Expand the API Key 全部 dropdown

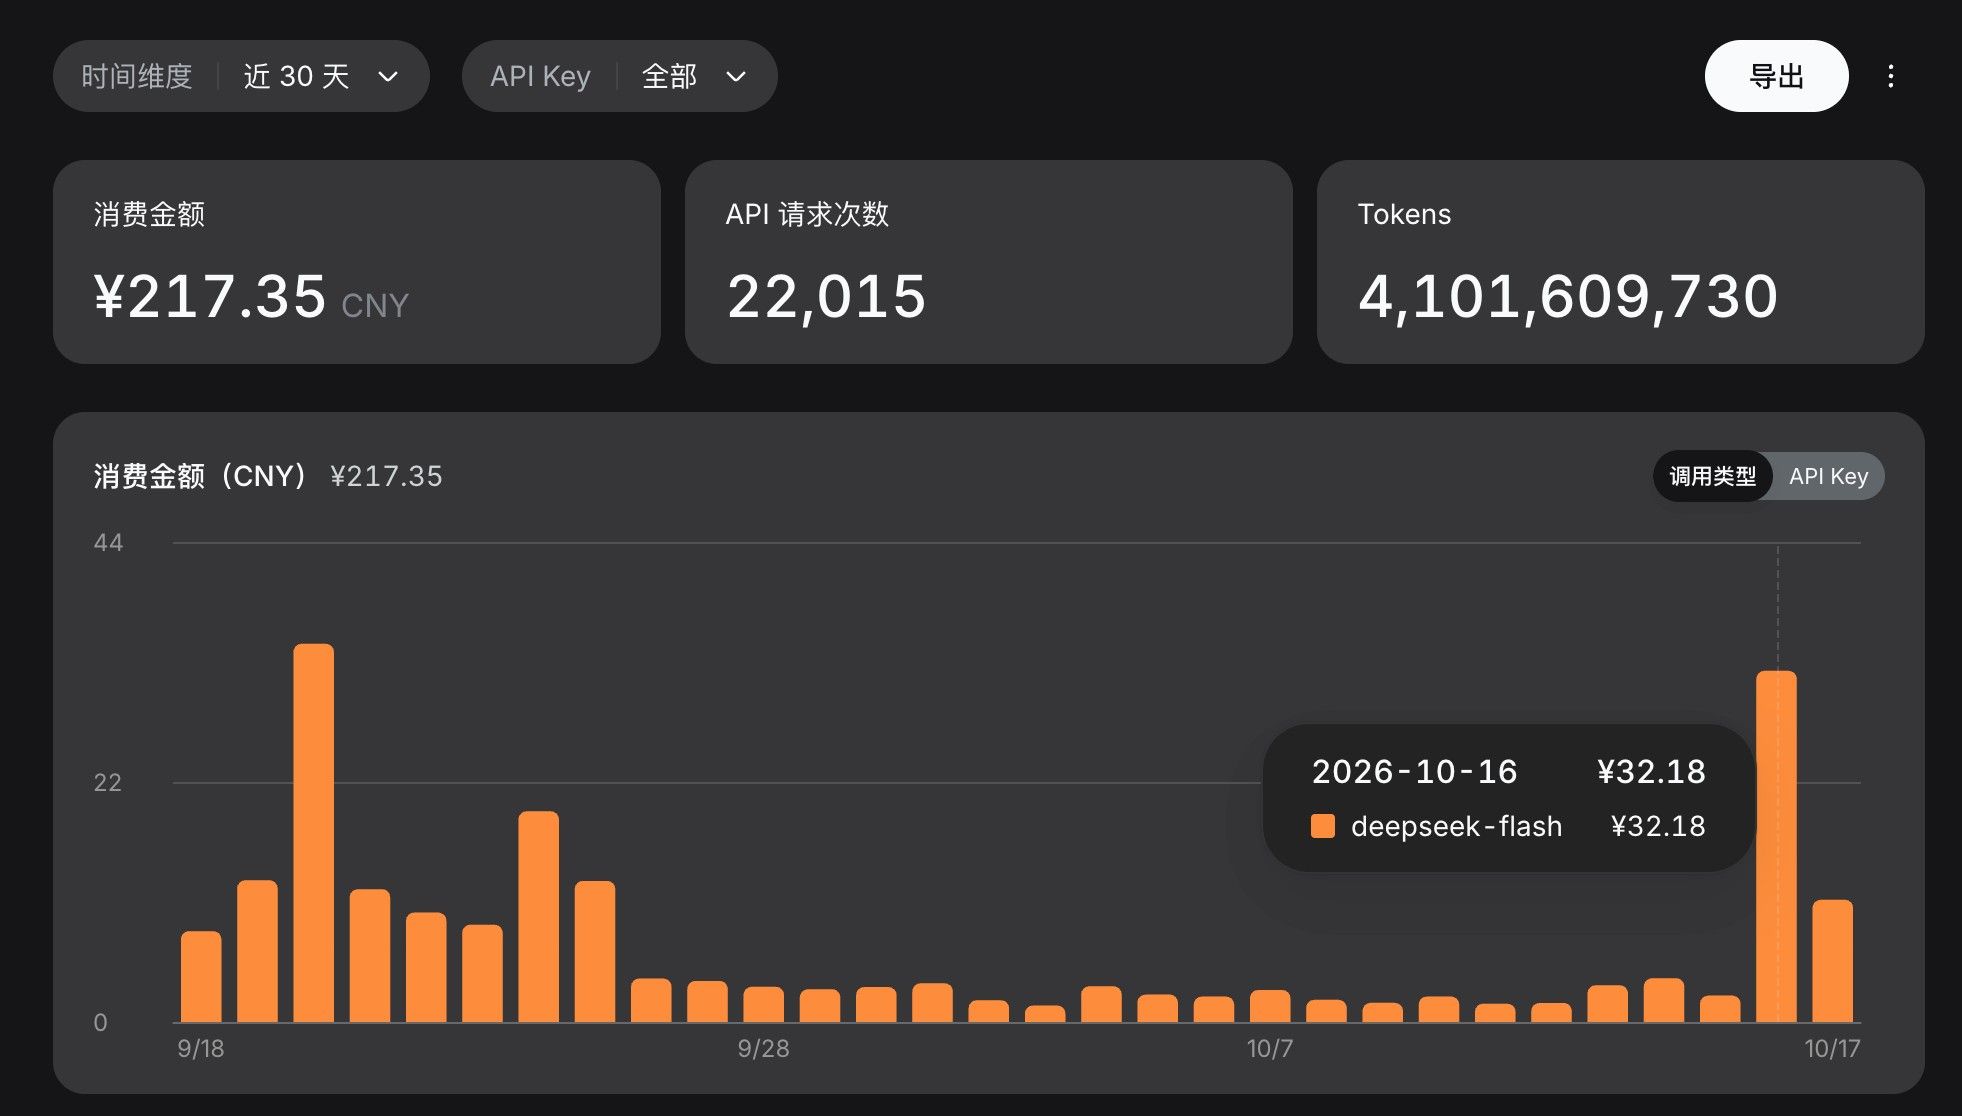pyautogui.click(x=619, y=76)
